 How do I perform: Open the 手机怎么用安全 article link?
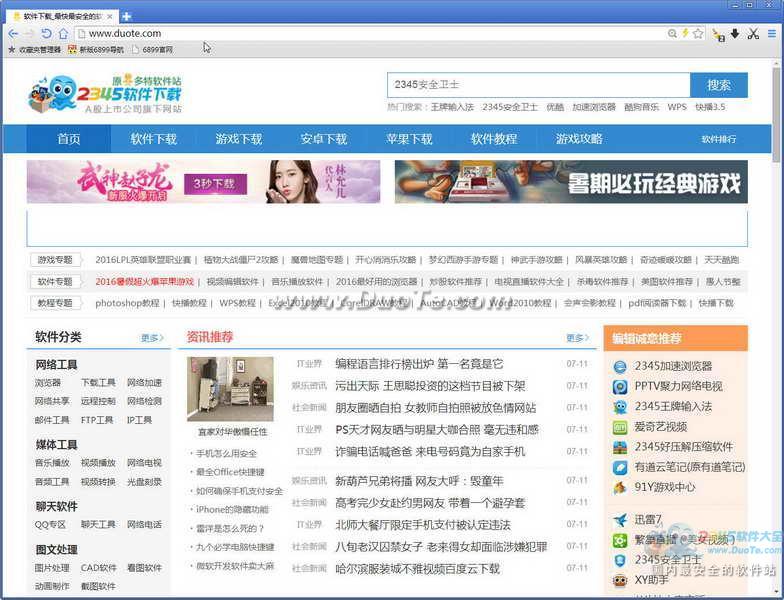pos(226,454)
